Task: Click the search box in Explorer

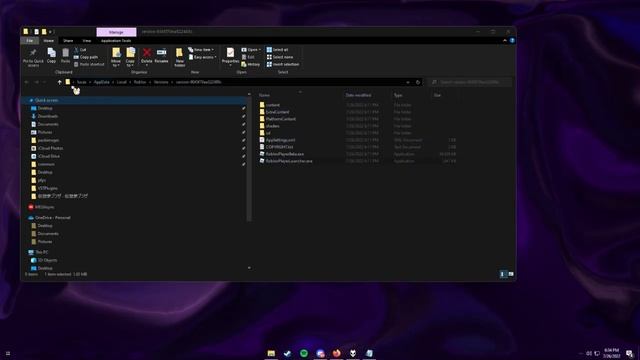Action: [470, 82]
